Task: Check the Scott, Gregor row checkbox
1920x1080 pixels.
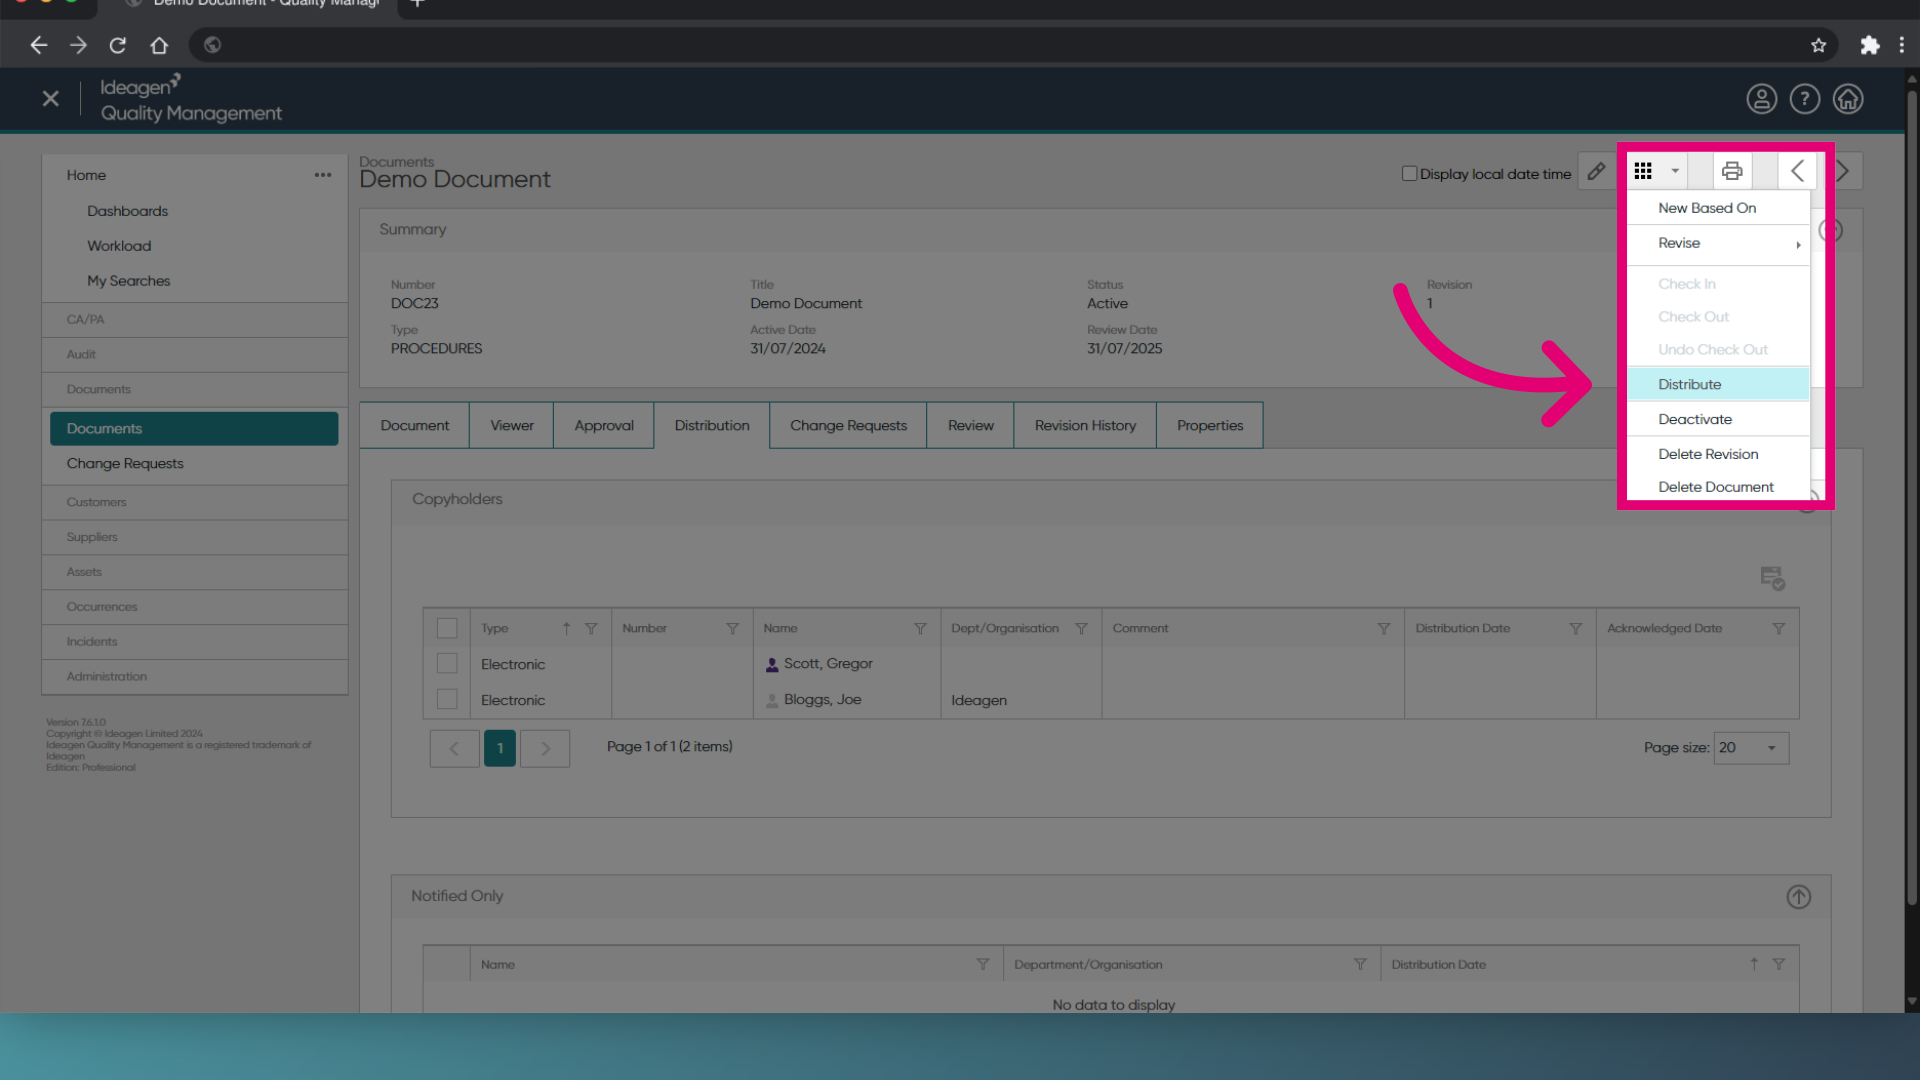Action: 447,664
